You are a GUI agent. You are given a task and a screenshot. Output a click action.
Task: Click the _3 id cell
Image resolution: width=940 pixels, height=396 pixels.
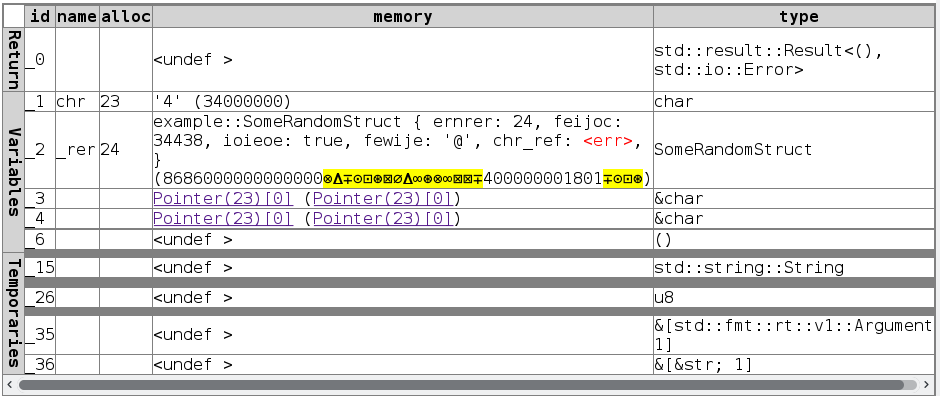(40, 198)
